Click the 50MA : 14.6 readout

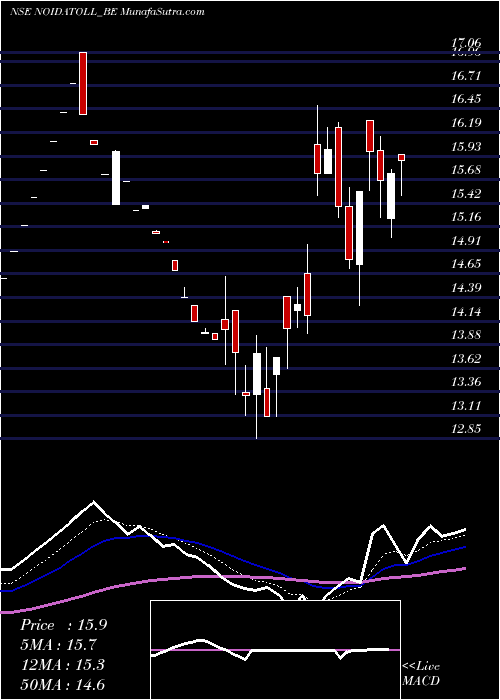click(62, 684)
